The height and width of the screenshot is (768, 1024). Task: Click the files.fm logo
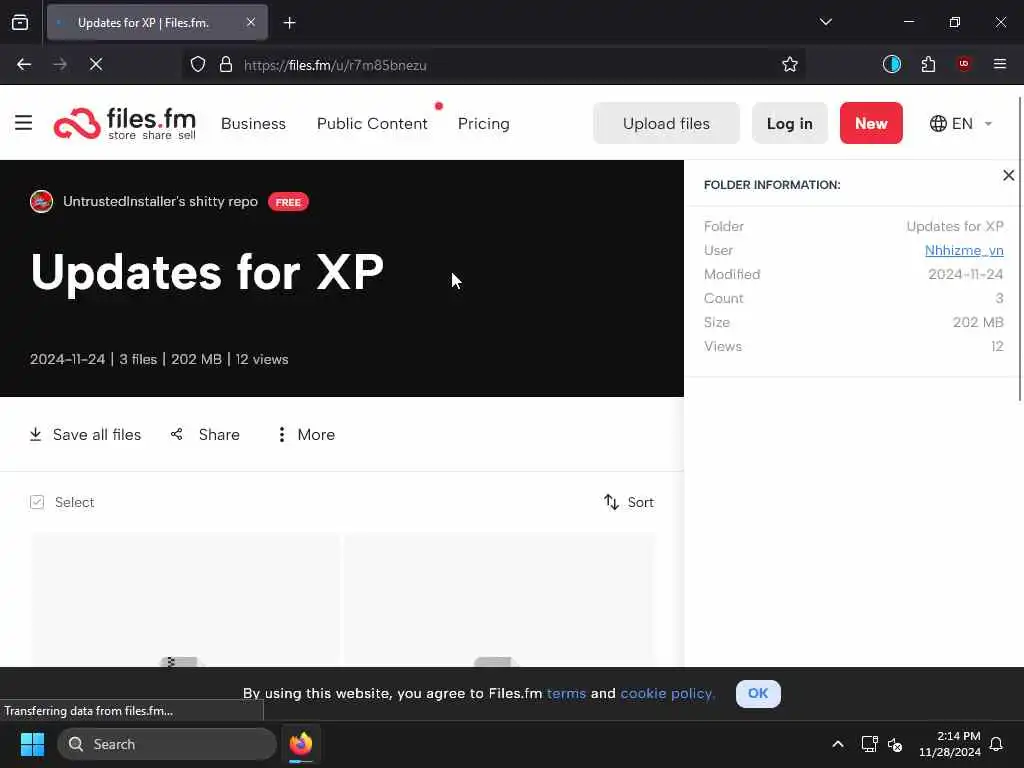coord(125,123)
